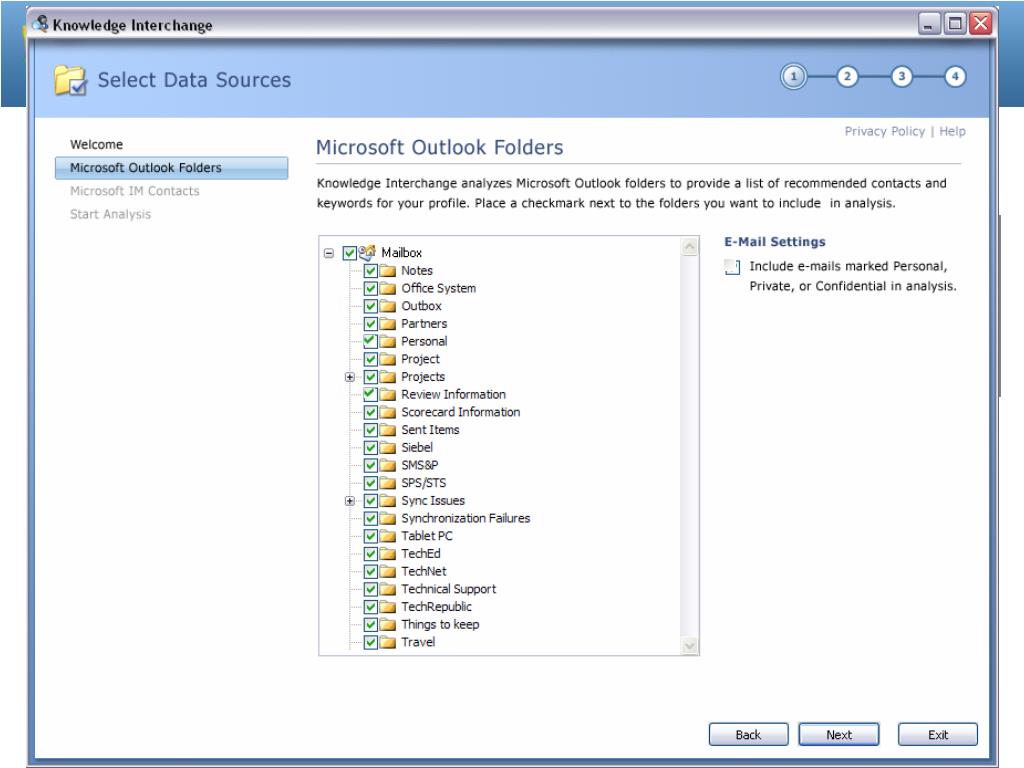Click the SPS/STS folder icon

coord(388,483)
